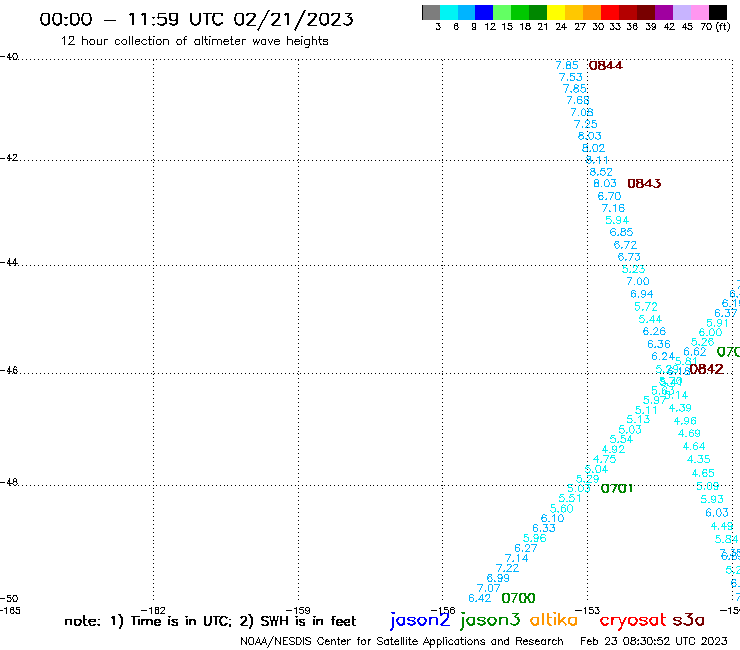Click the 0700 time marker

[518, 599]
